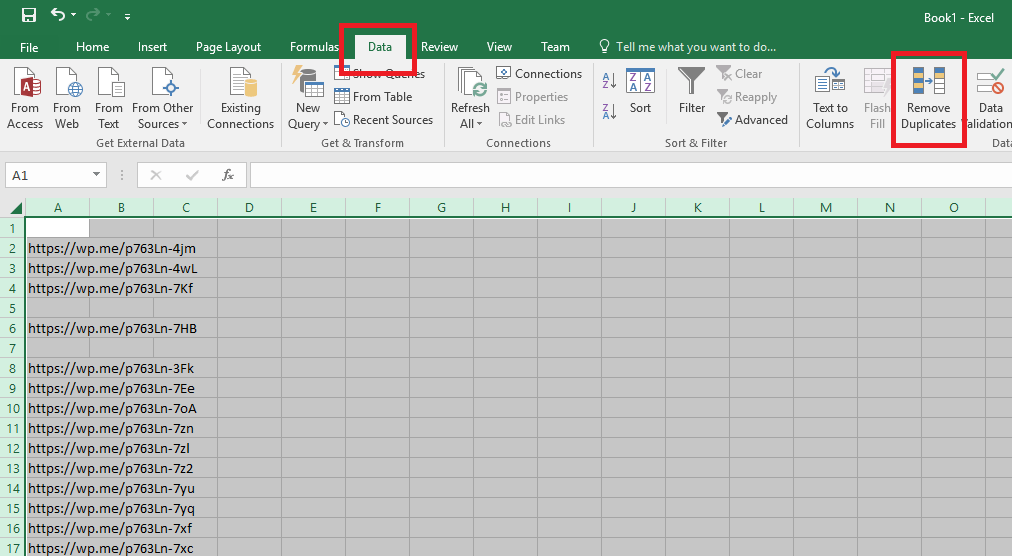Select cell with https://wp.me/p763Ln-4wL
The image size is (1012, 556).
tap(57, 268)
